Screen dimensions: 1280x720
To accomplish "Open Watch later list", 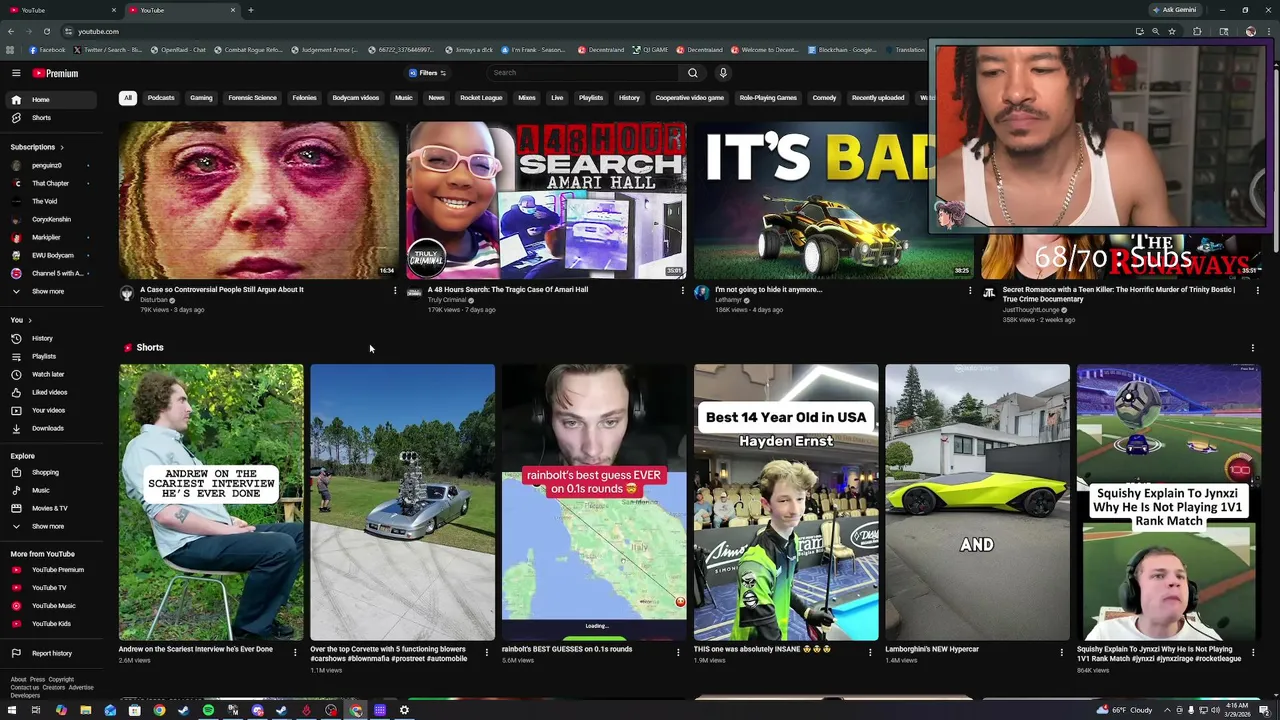I will 50,374.
